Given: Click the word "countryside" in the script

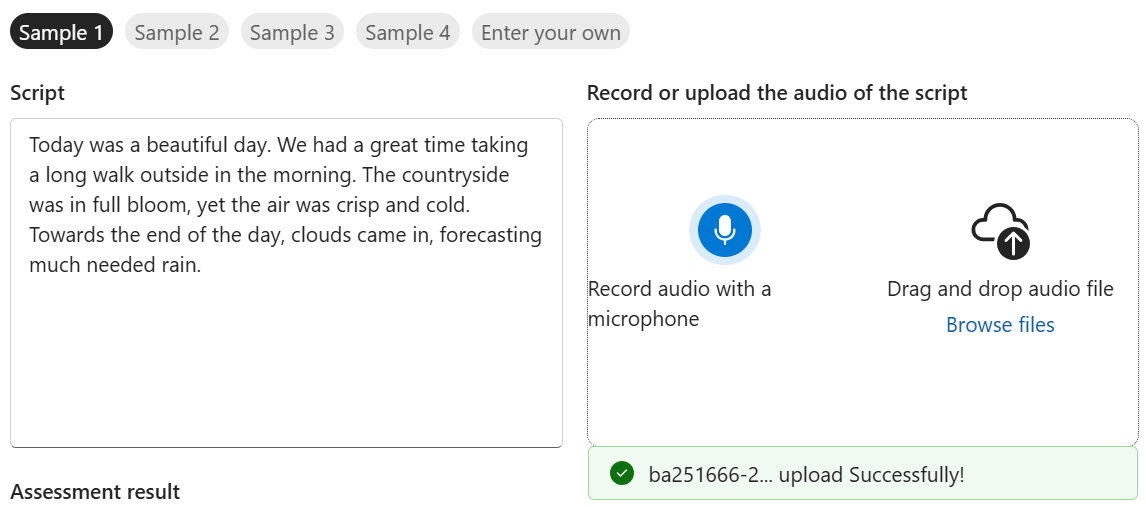Looking at the screenshot, I should [x=454, y=175].
